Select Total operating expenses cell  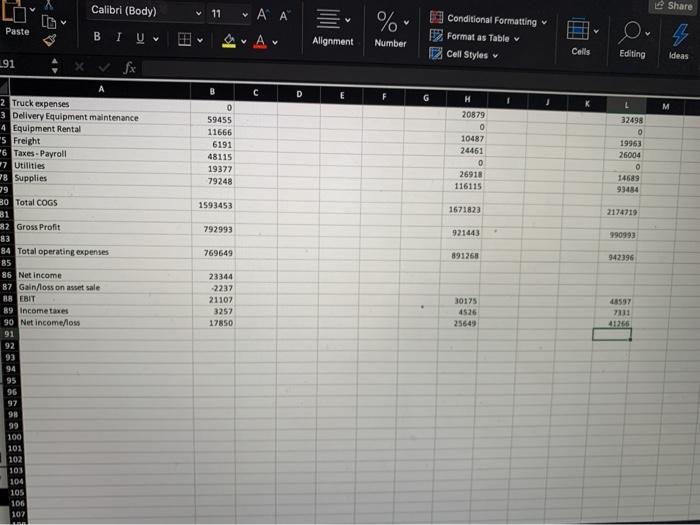tap(104, 252)
